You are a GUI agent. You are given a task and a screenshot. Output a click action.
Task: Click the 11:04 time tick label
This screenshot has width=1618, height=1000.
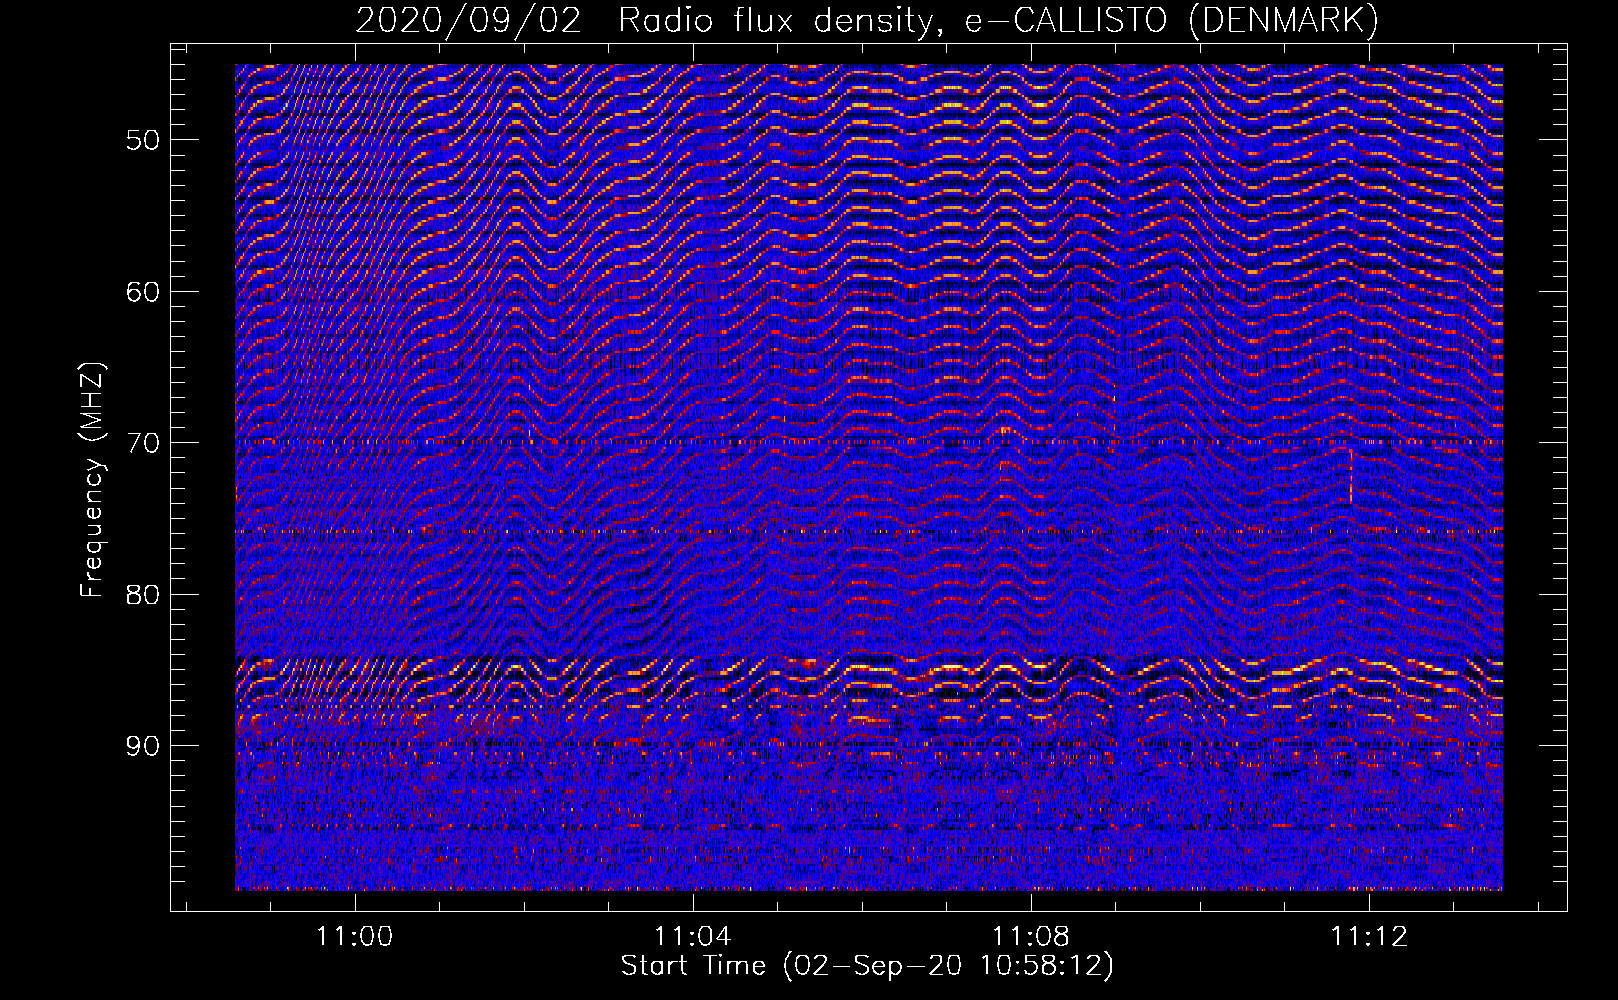[x=693, y=936]
